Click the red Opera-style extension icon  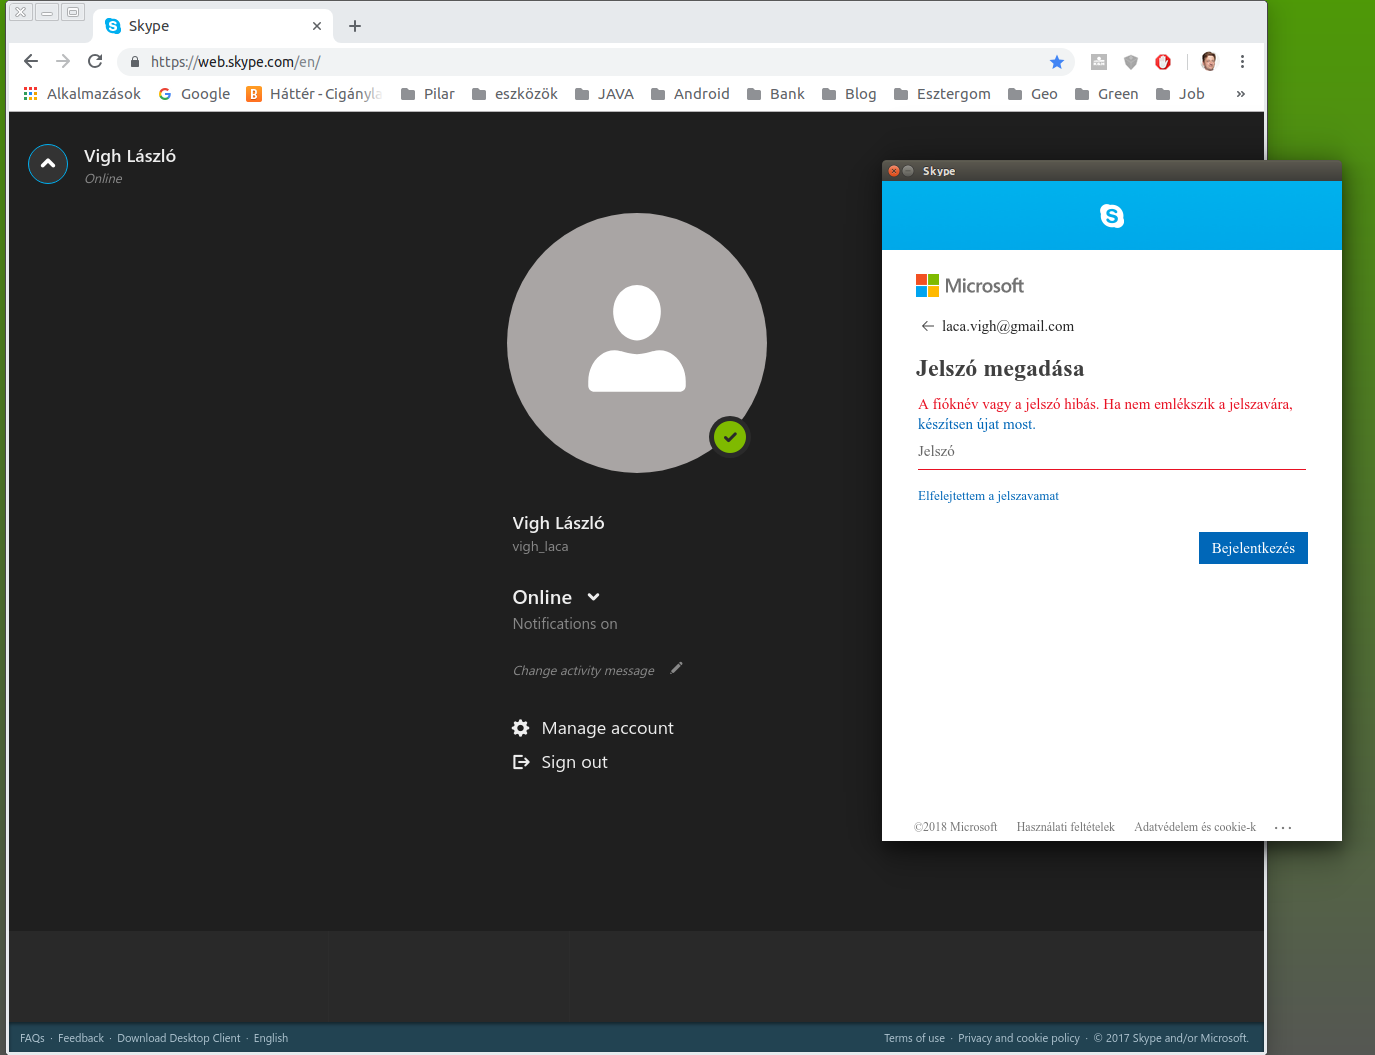click(x=1163, y=62)
